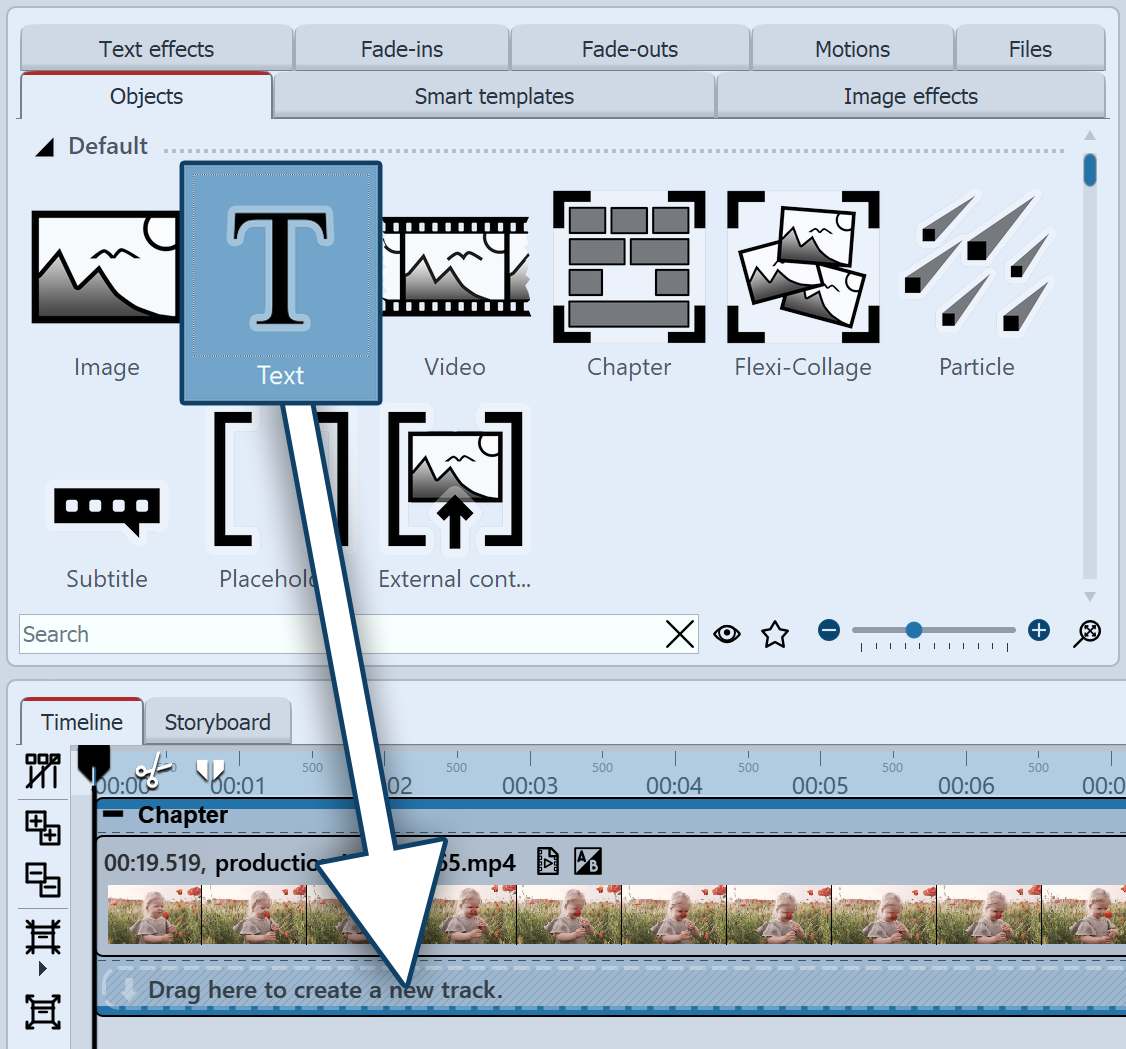
Task: Select the Subtitle object
Action: tap(106, 510)
